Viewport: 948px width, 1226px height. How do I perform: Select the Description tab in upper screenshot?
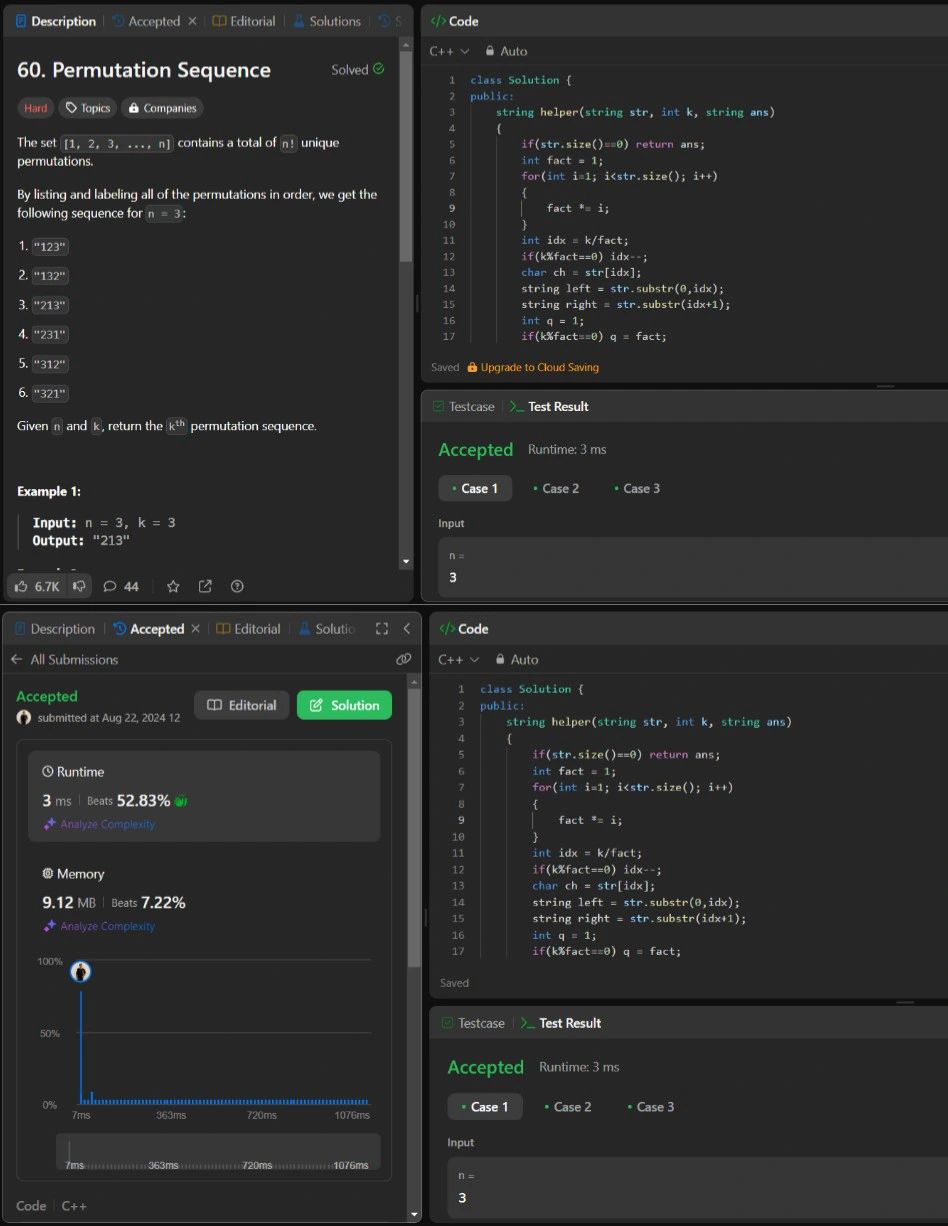tap(56, 21)
